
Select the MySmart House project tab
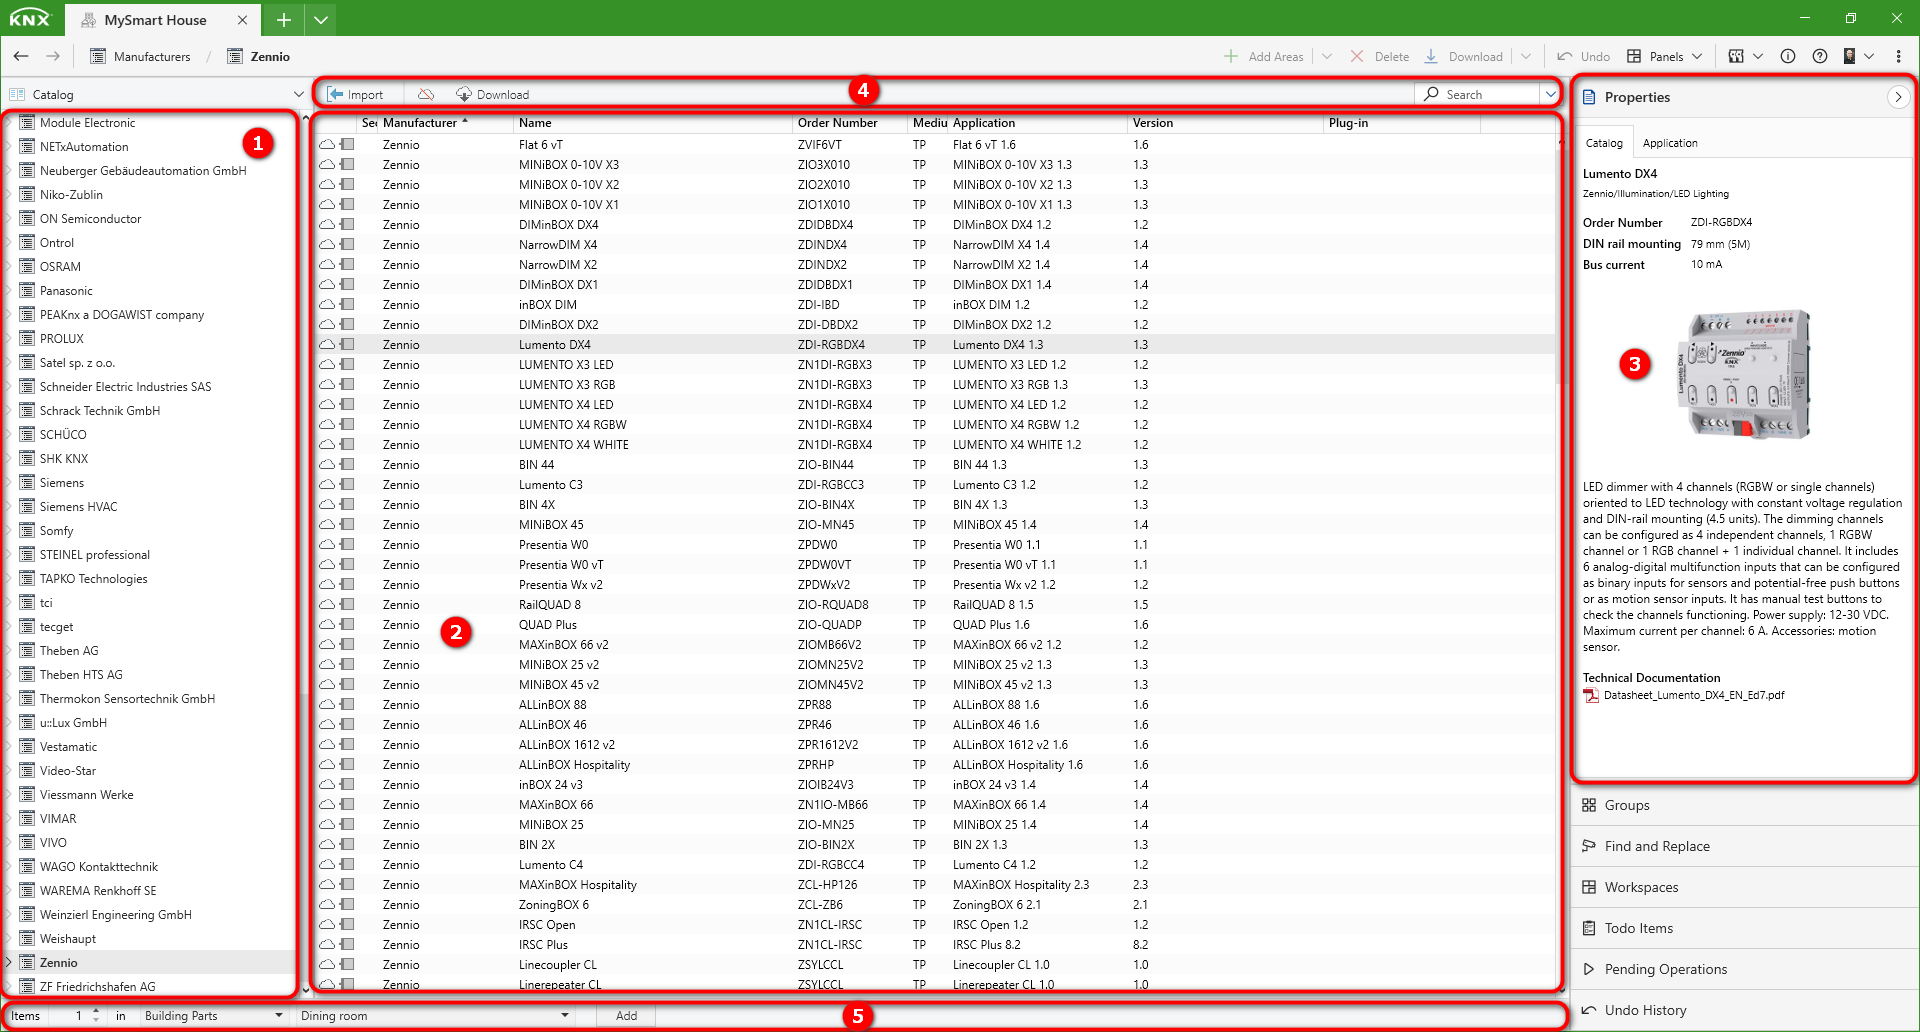point(155,20)
